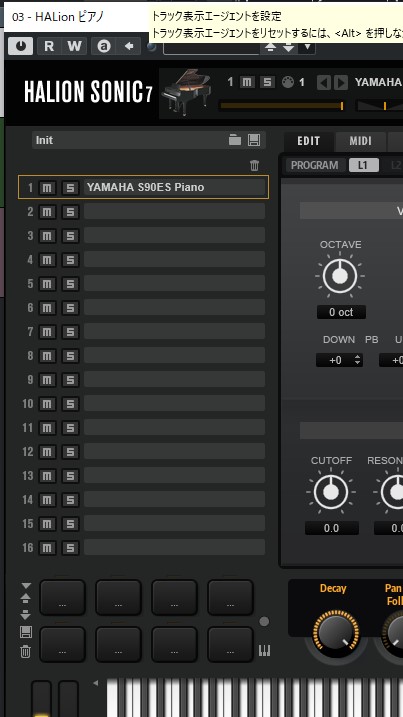Click the save multi-program disk icon
The image size is (403, 717).
(x=254, y=140)
